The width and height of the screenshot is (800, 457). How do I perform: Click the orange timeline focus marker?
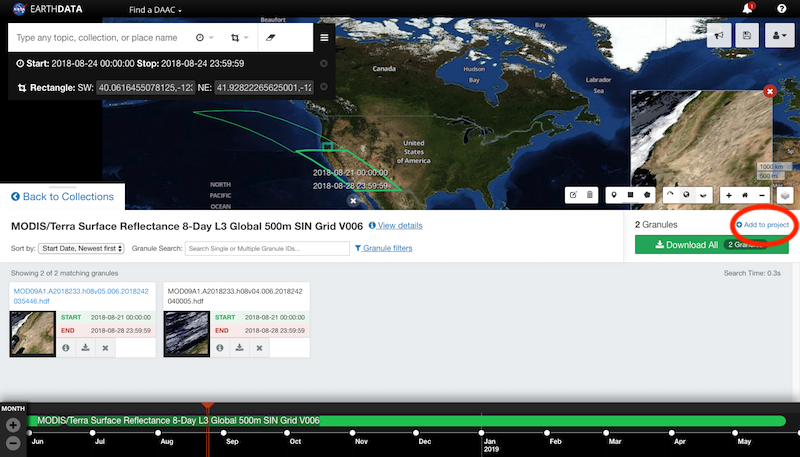coord(208,406)
